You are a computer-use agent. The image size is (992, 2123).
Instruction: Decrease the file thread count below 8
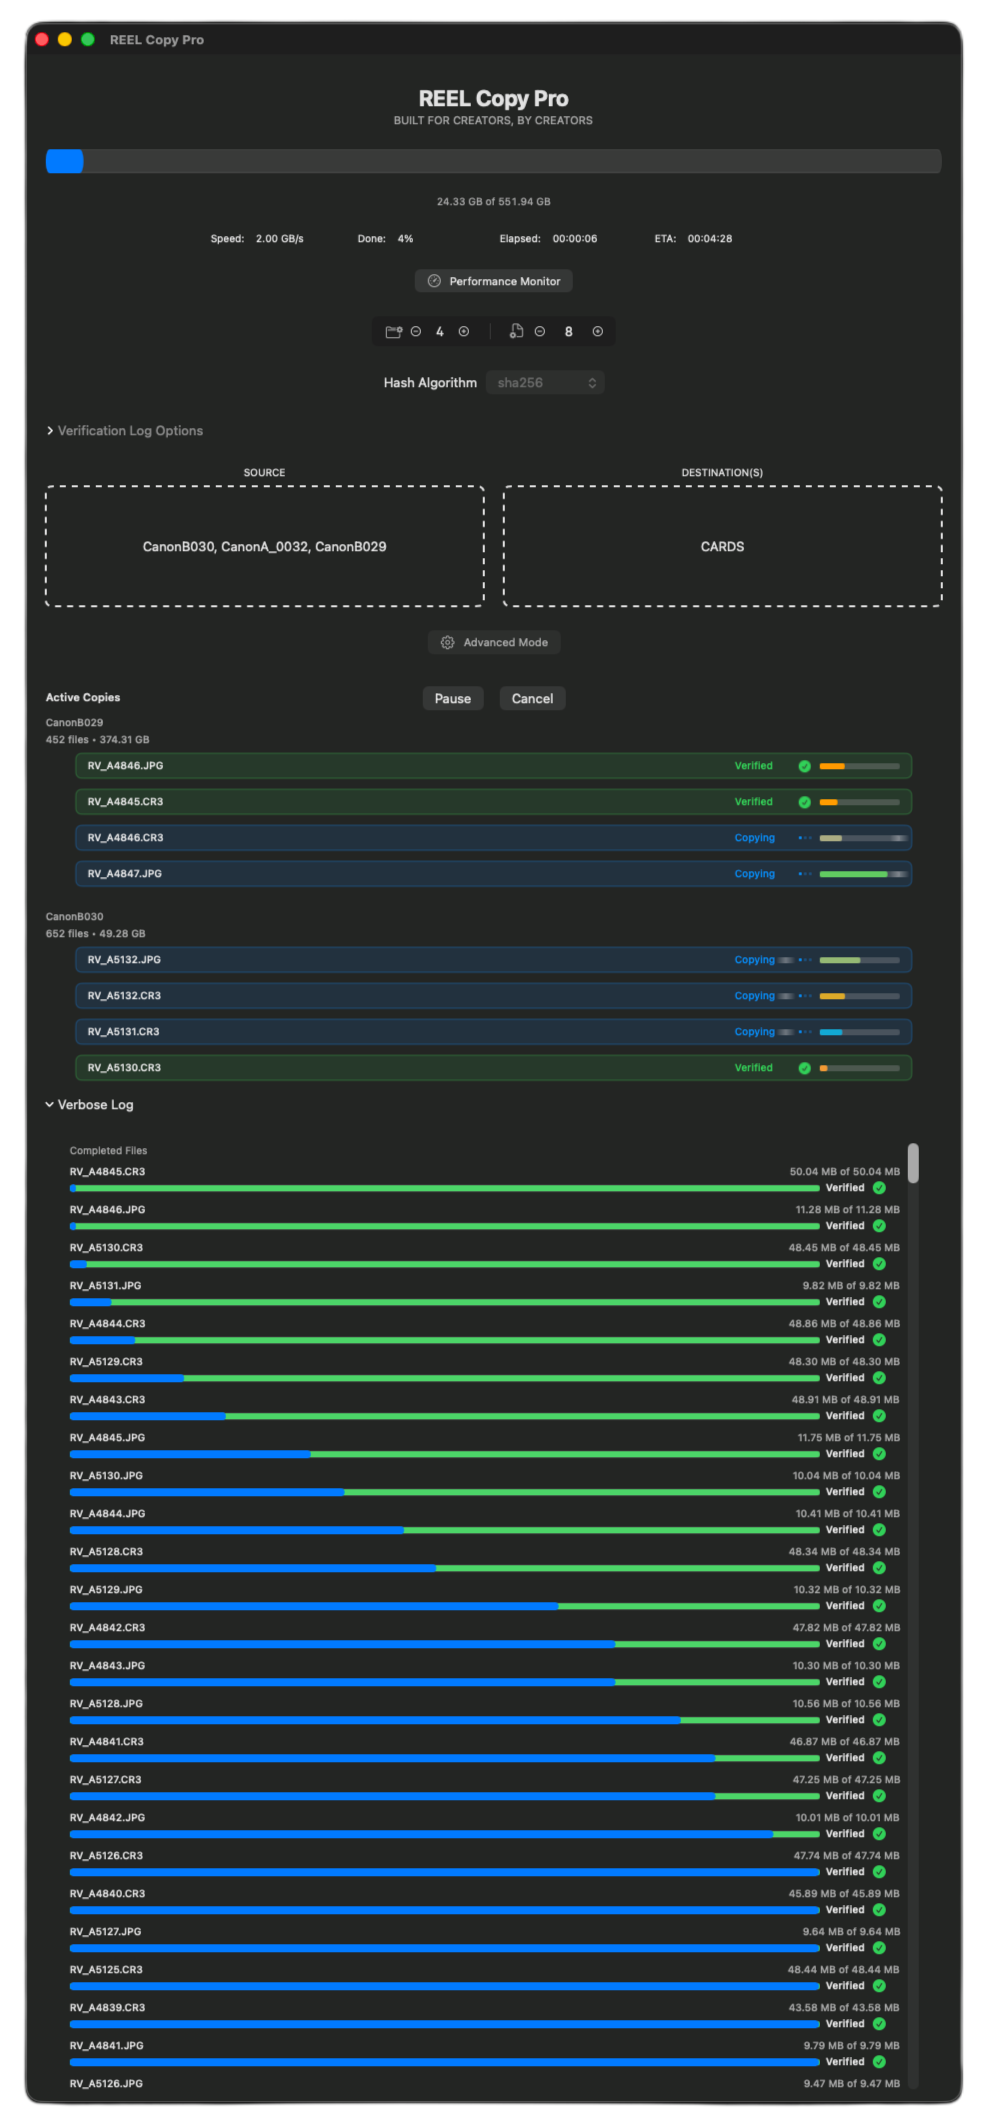coord(540,332)
